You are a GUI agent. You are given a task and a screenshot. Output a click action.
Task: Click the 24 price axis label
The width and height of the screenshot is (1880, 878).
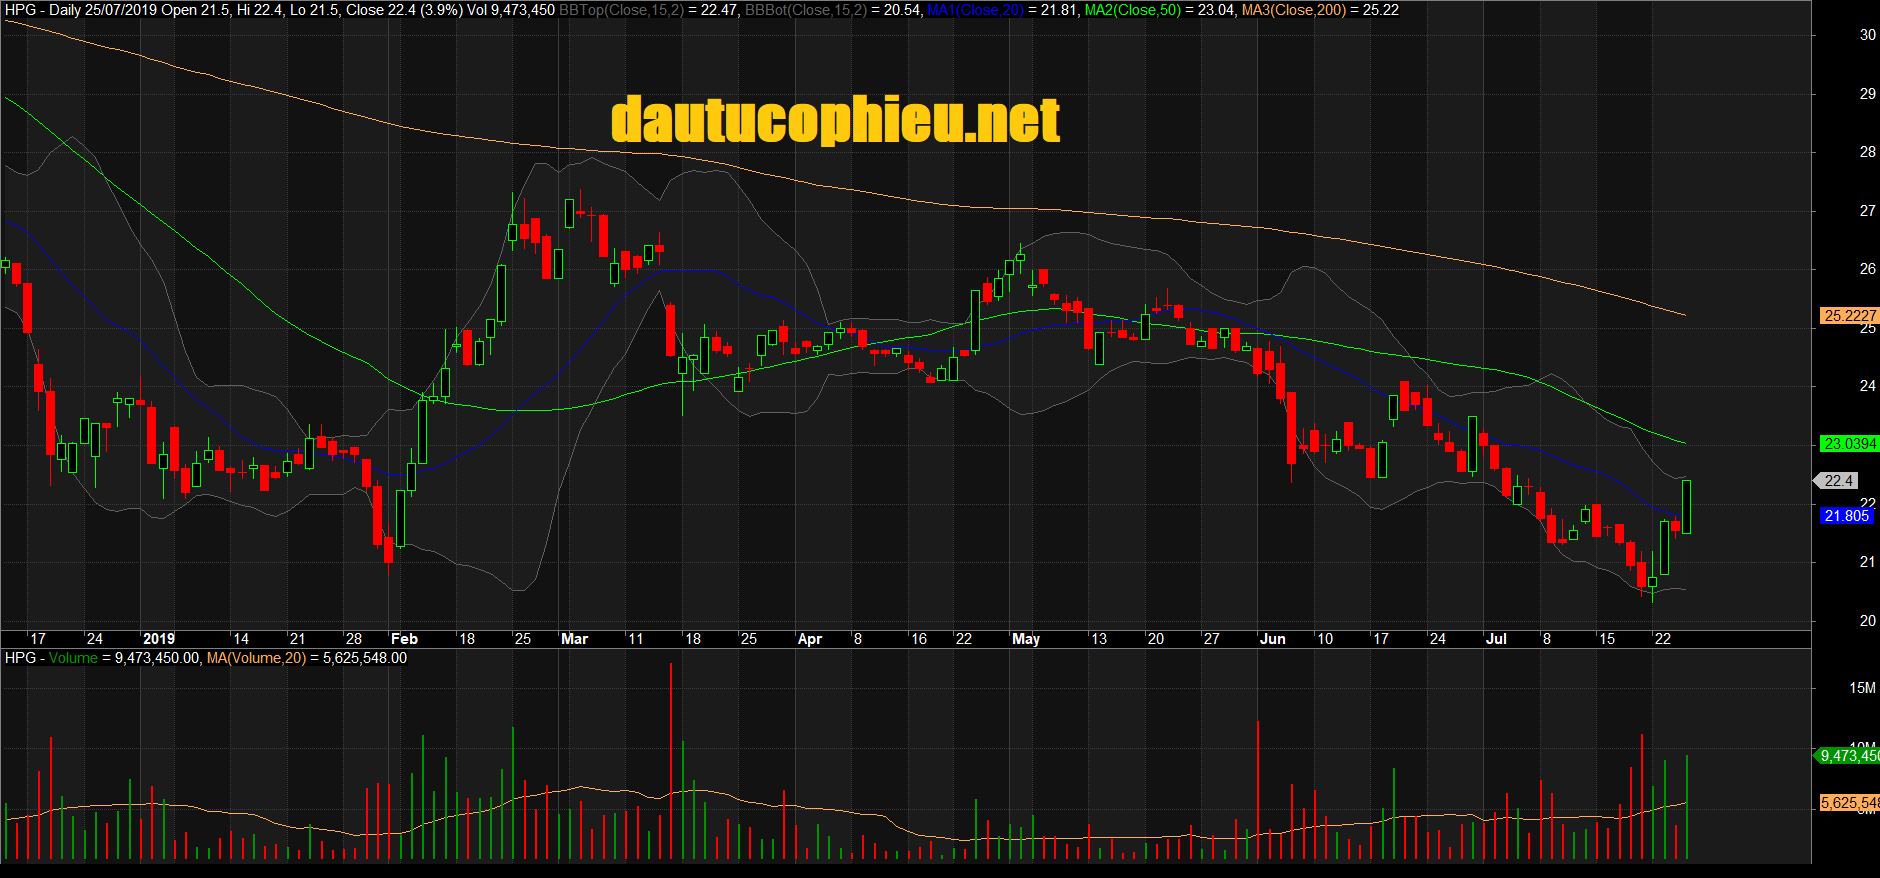(x=1867, y=386)
